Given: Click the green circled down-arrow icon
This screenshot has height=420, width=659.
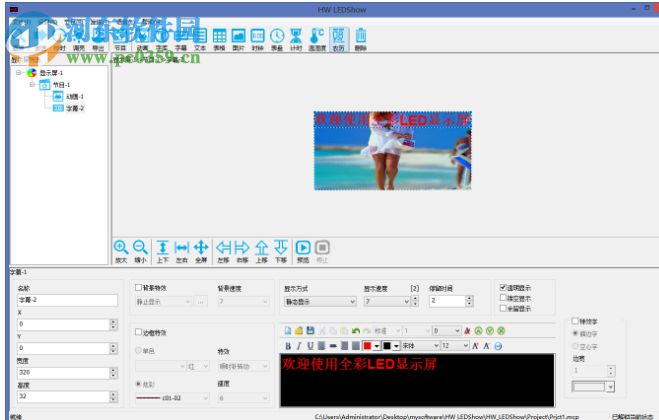Looking at the screenshot, I should (x=490, y=331).
